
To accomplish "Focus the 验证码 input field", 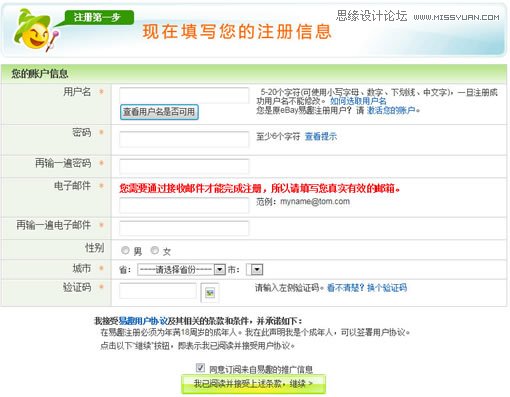I will pos(158,291).
